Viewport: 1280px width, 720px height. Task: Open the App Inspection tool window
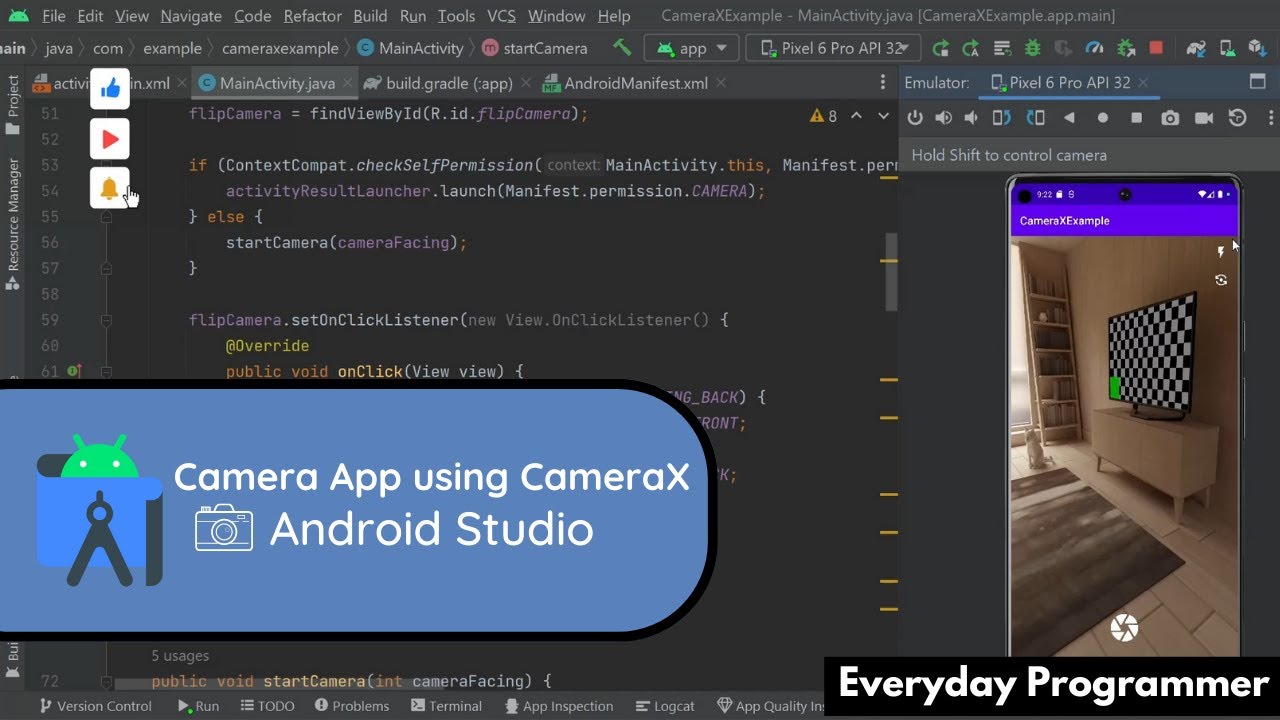558,706
